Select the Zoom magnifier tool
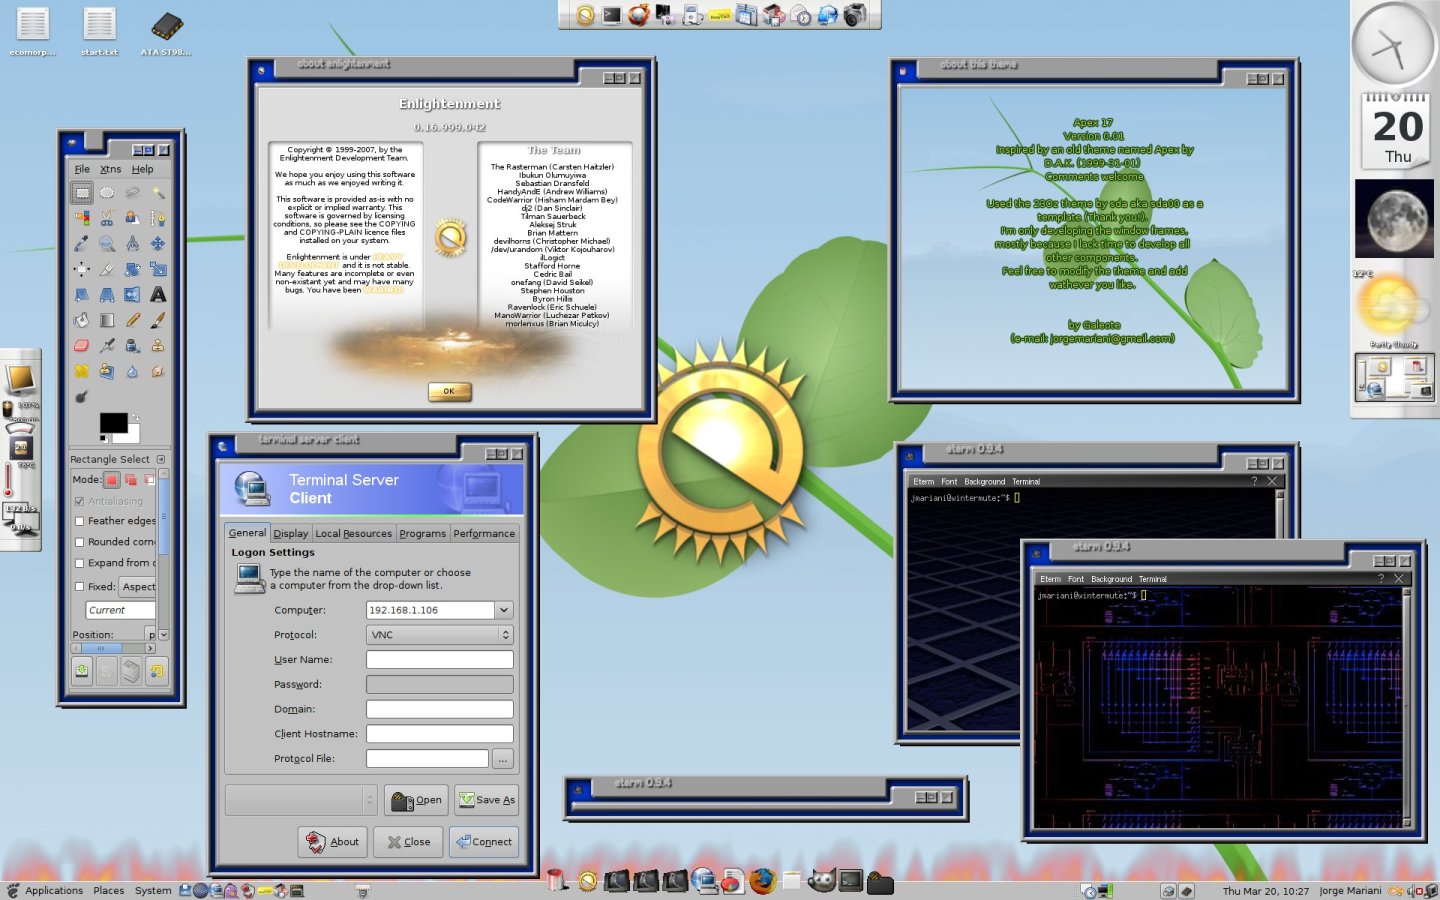1440x900 pixels. (107, 243)
